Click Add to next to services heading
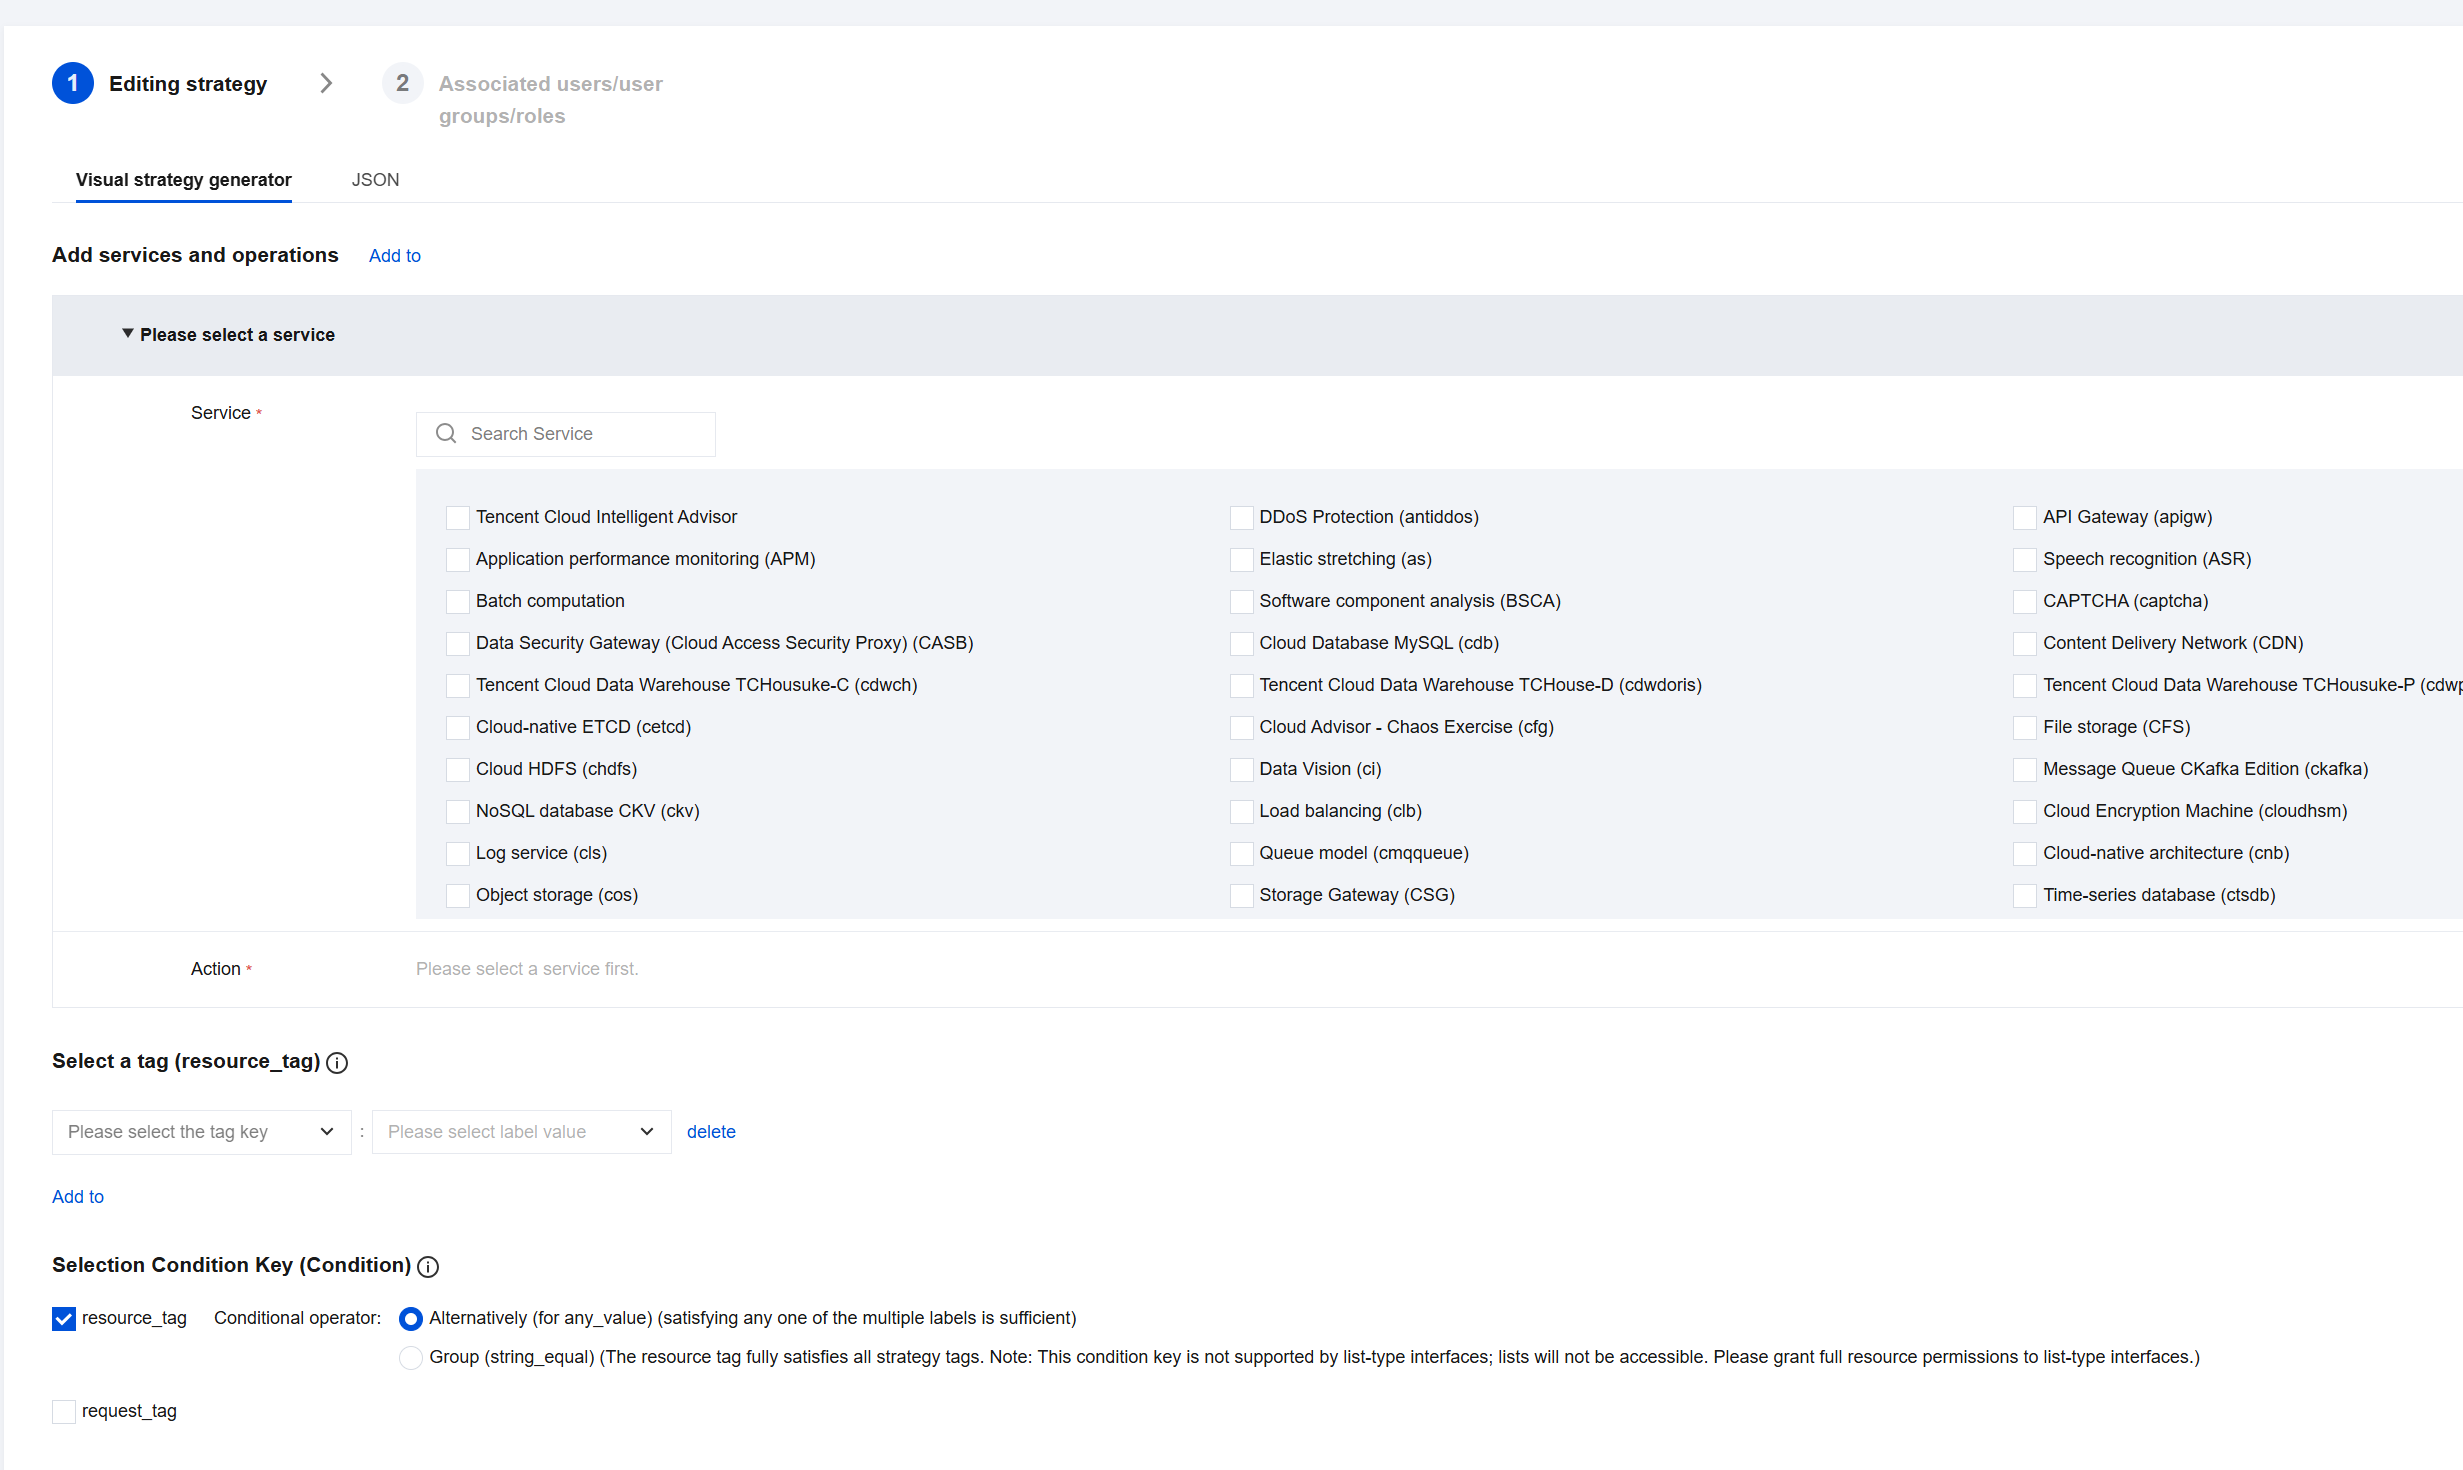2463x1470 pixels. tap(395, 256)
